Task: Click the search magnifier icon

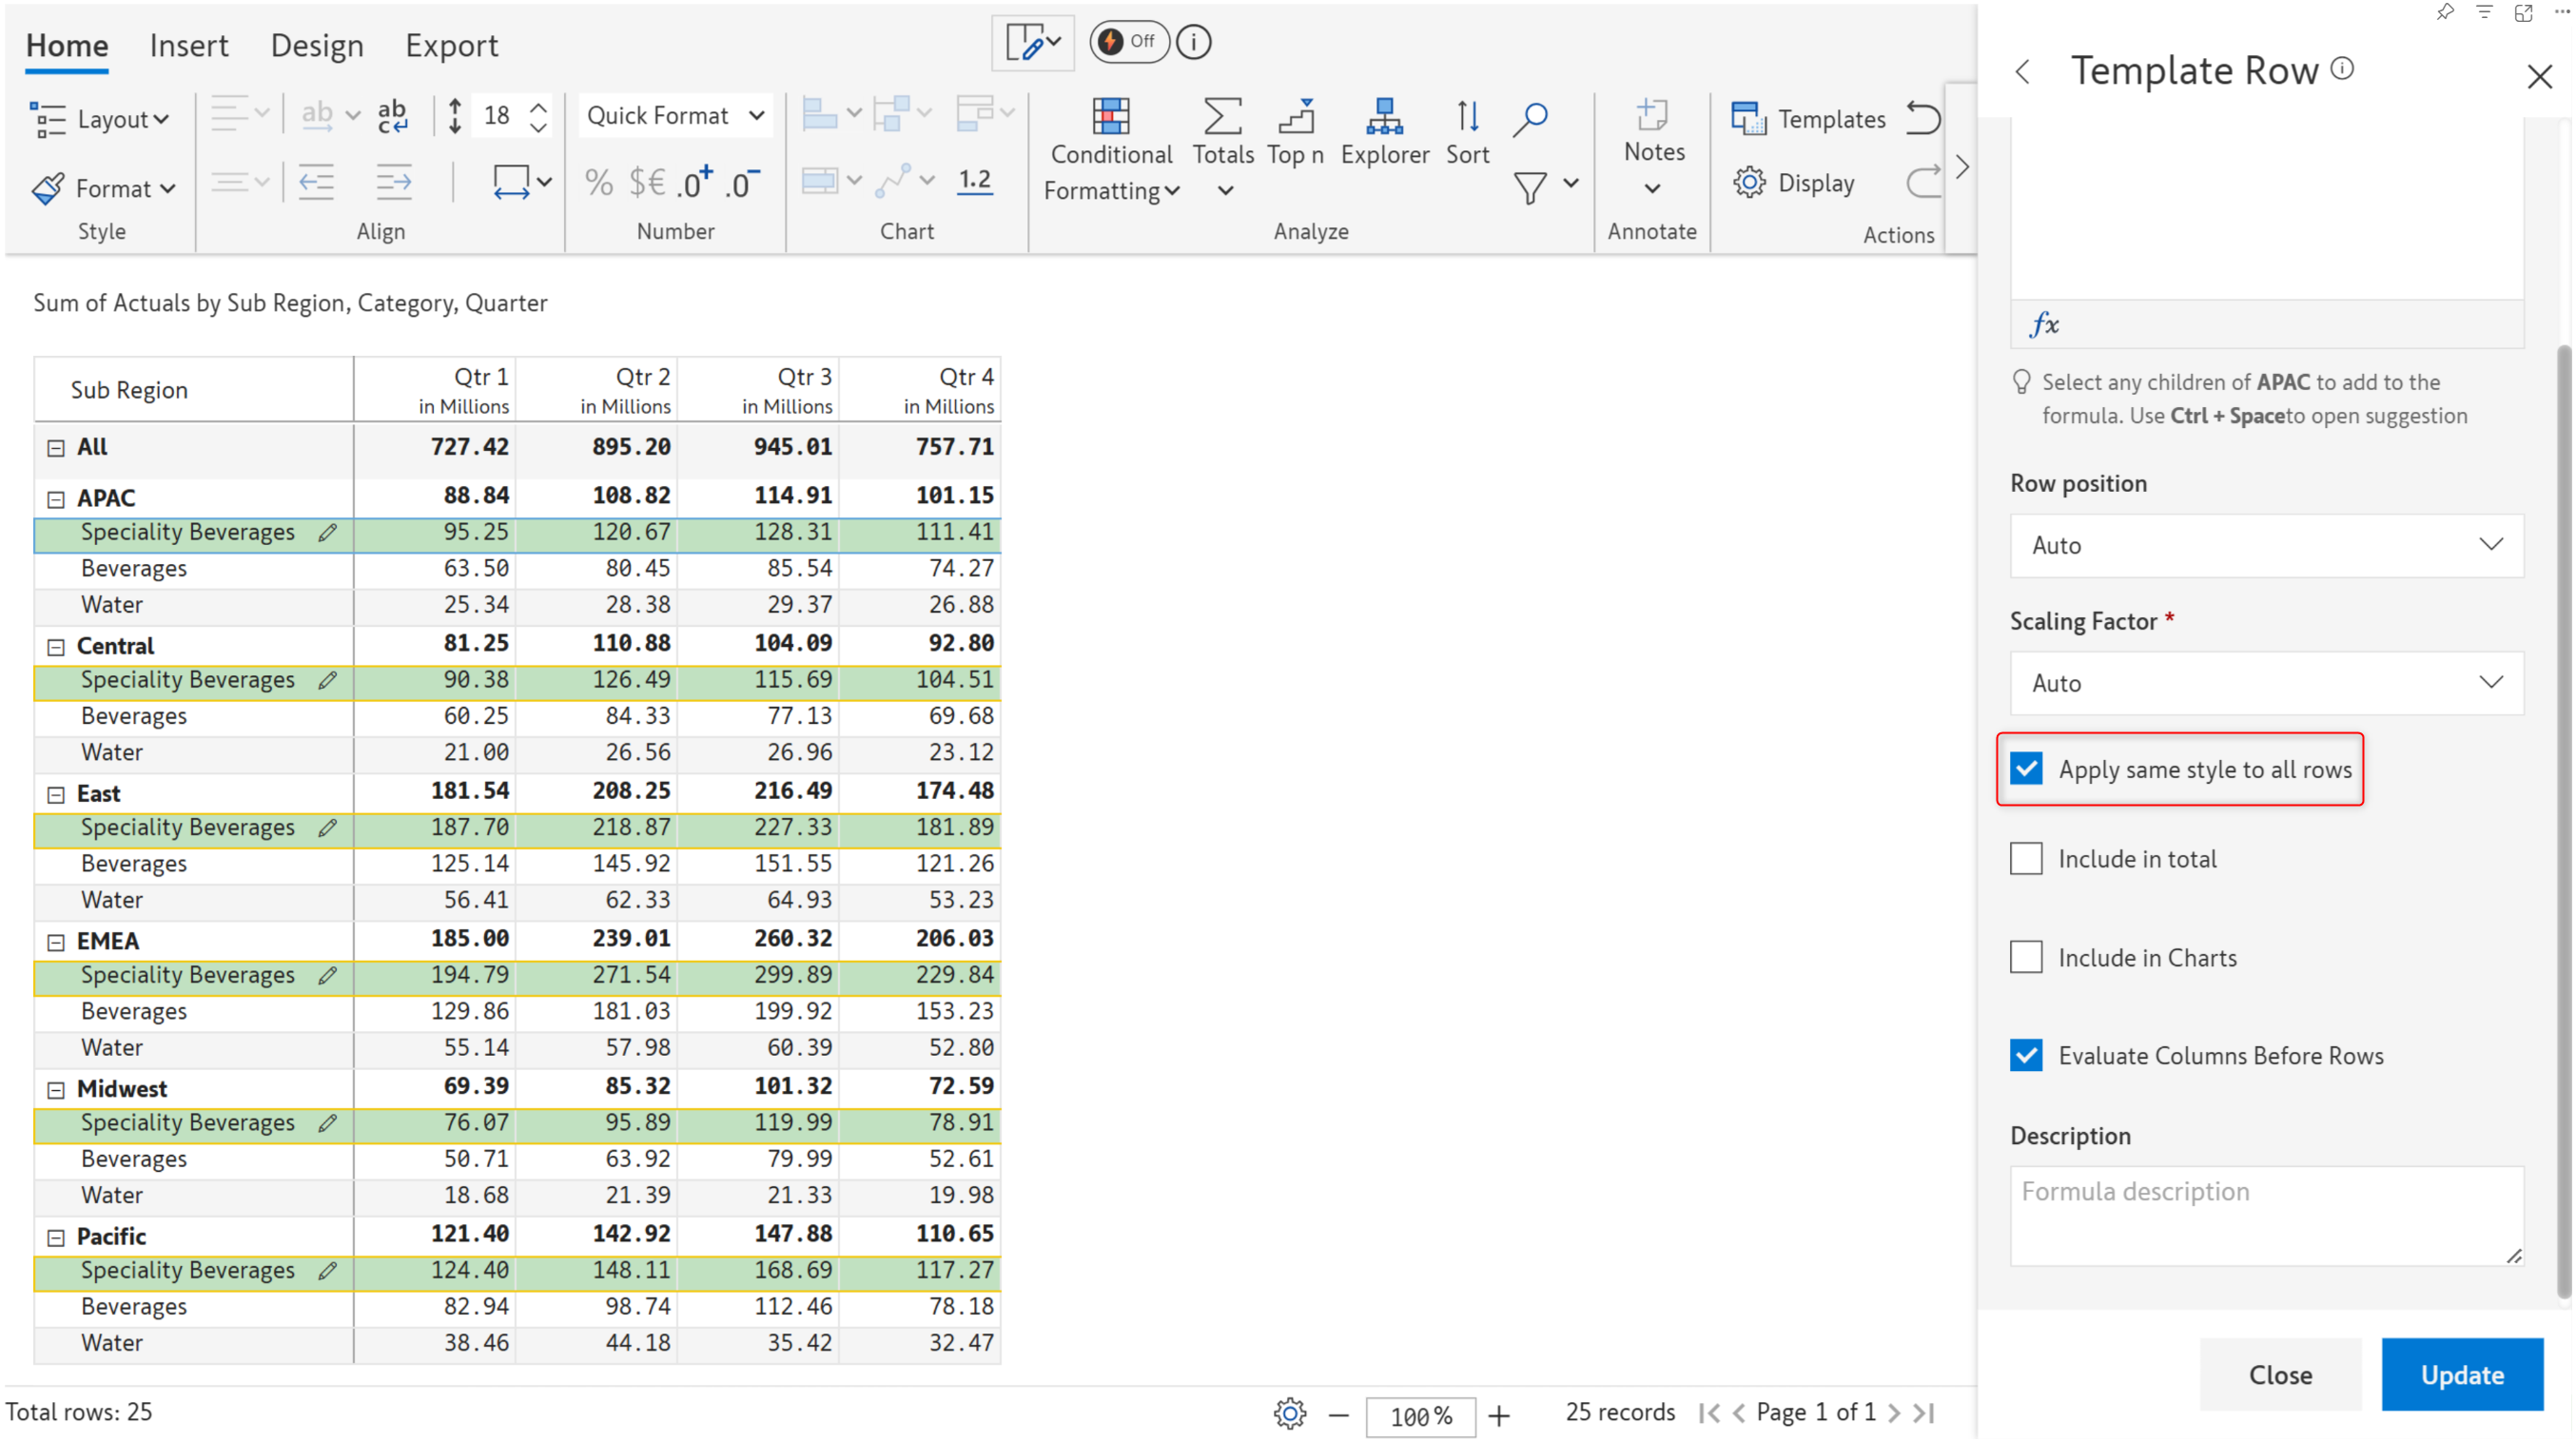Action: pos(1530,118)
